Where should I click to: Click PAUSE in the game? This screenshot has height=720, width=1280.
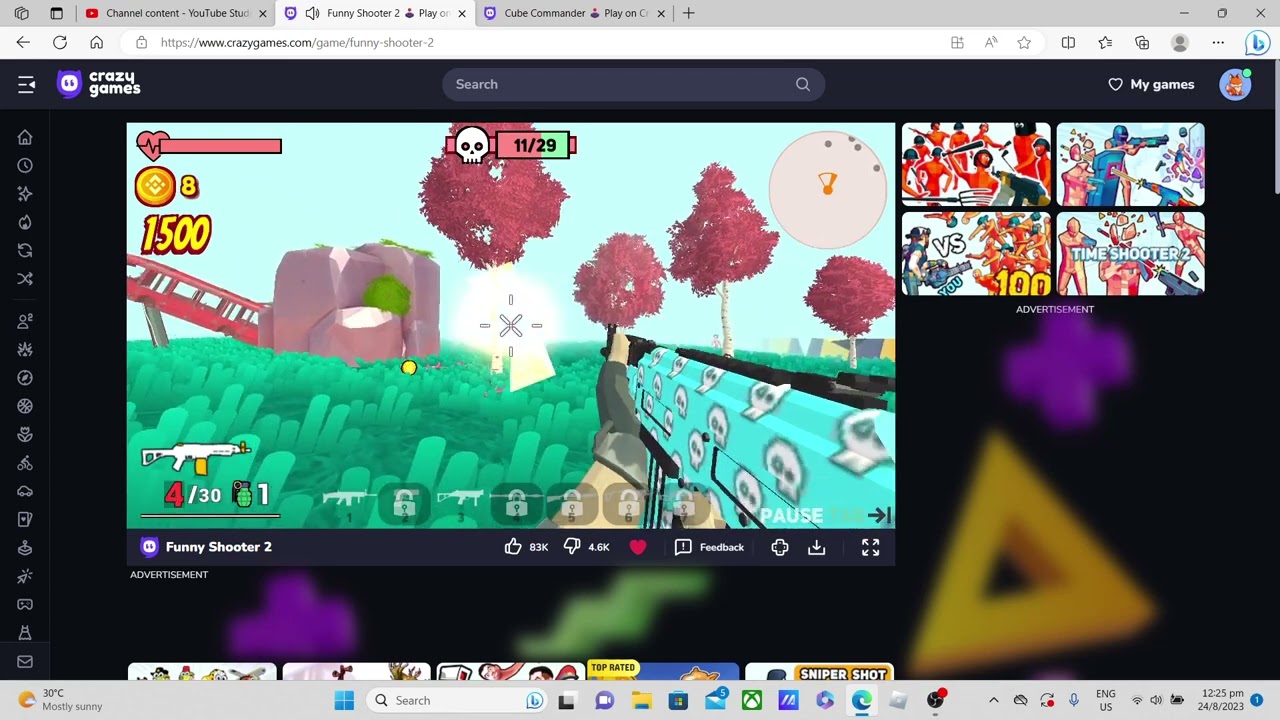tap(792, 516)
